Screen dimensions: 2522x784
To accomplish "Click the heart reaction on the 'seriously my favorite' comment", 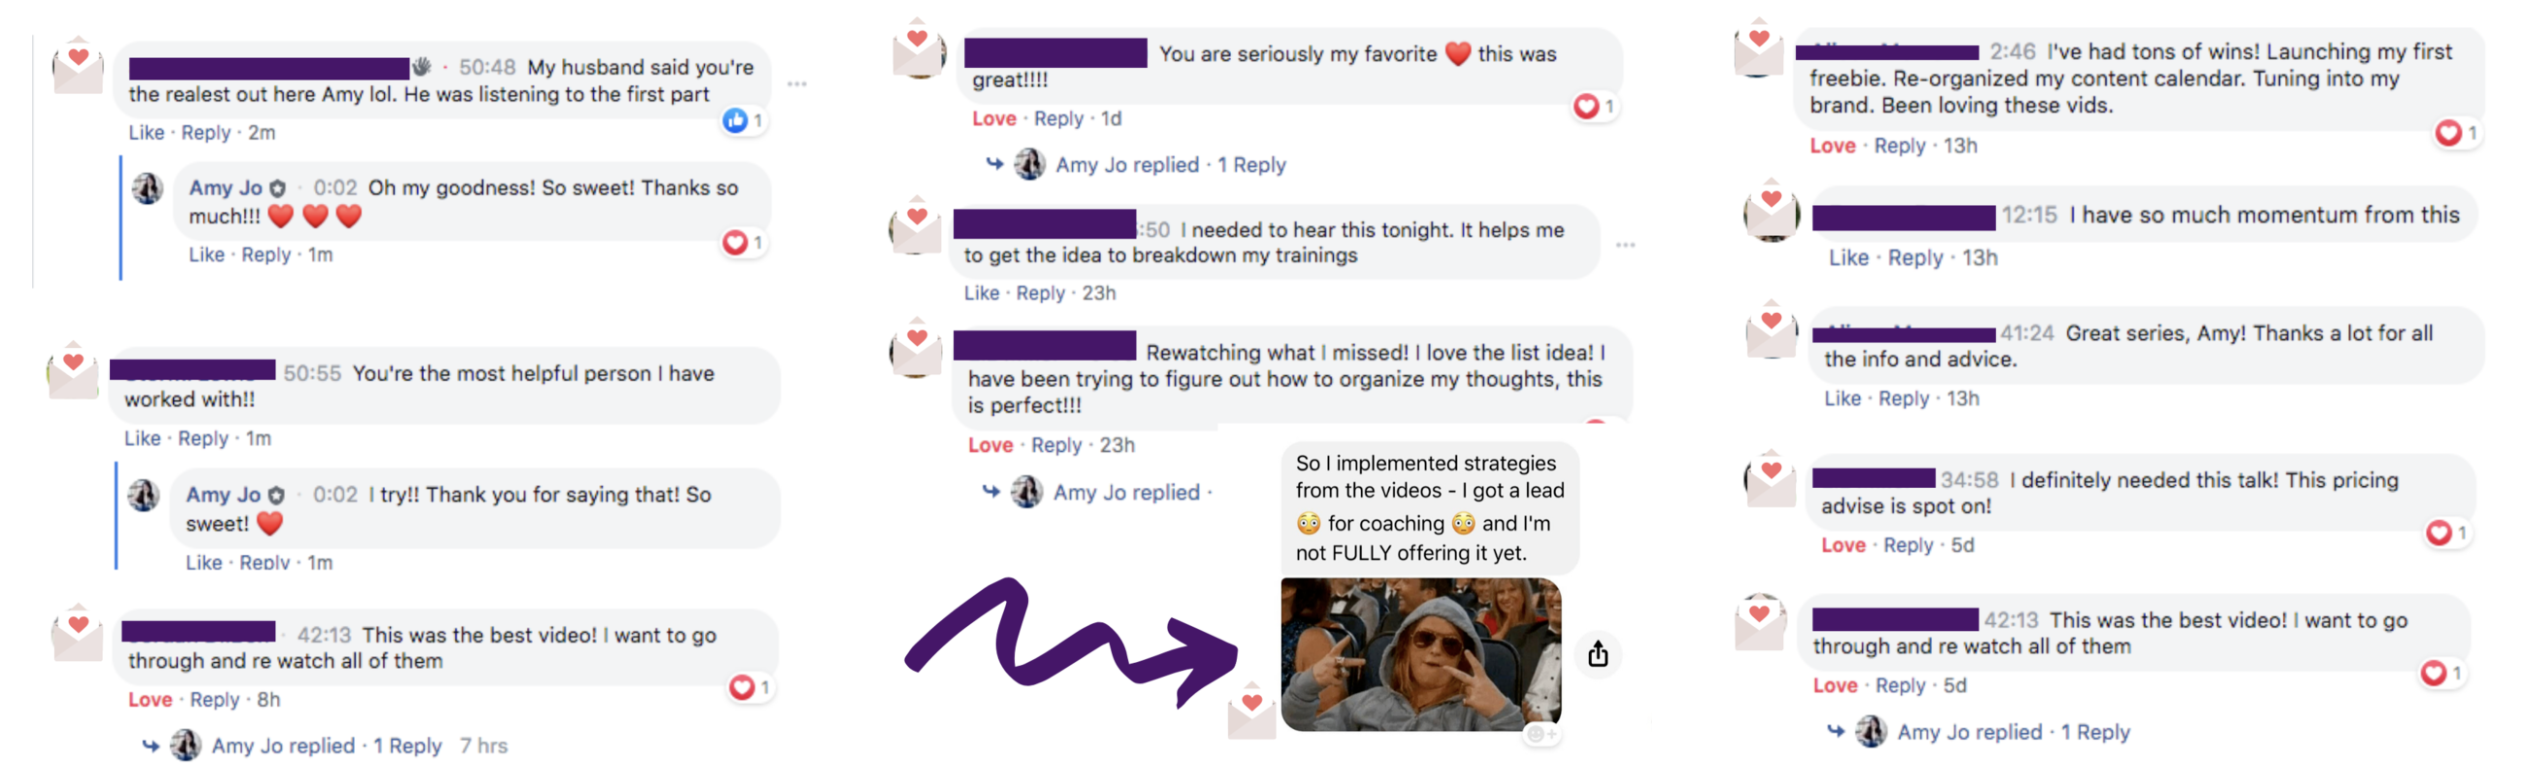I will tap(1586, 106).
